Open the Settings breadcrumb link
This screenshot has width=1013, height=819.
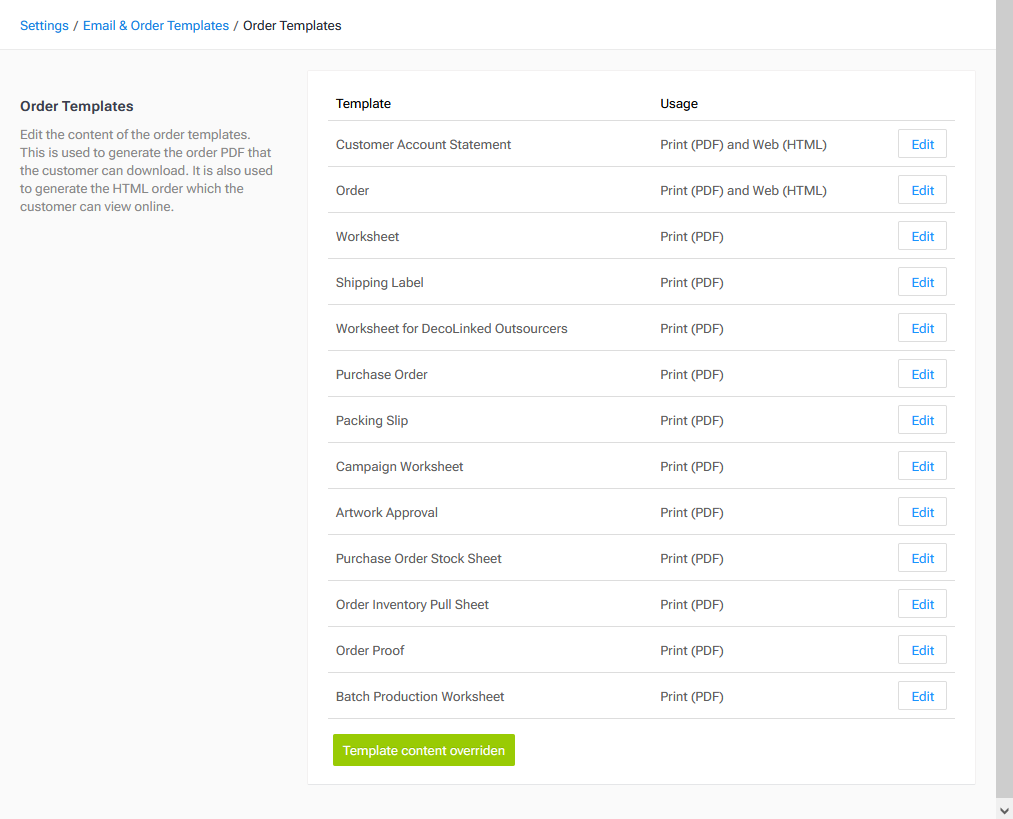click(x=44, y=25)
